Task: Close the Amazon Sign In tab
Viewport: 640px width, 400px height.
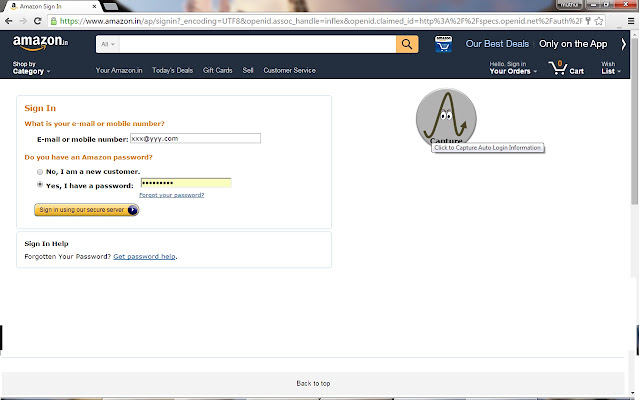Action: [95, 6]
